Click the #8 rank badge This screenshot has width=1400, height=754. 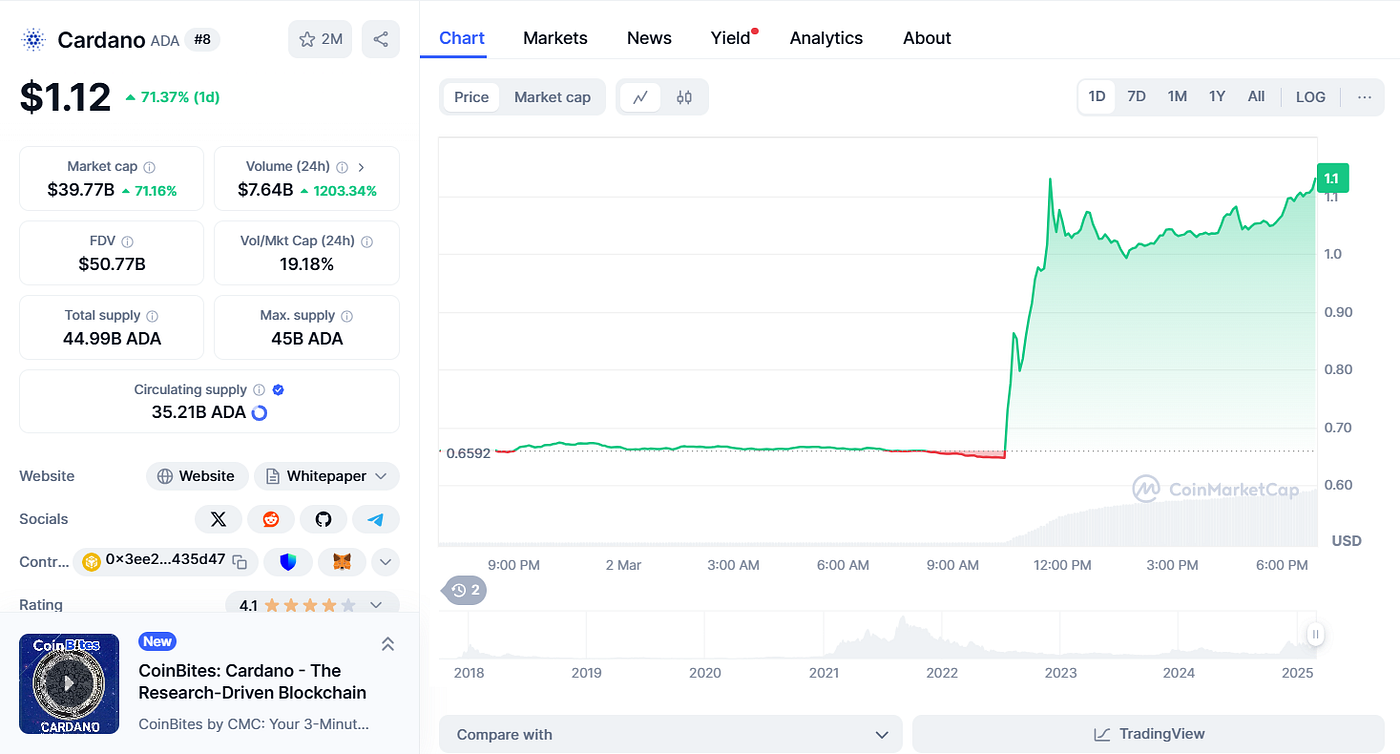pos(203,40)
